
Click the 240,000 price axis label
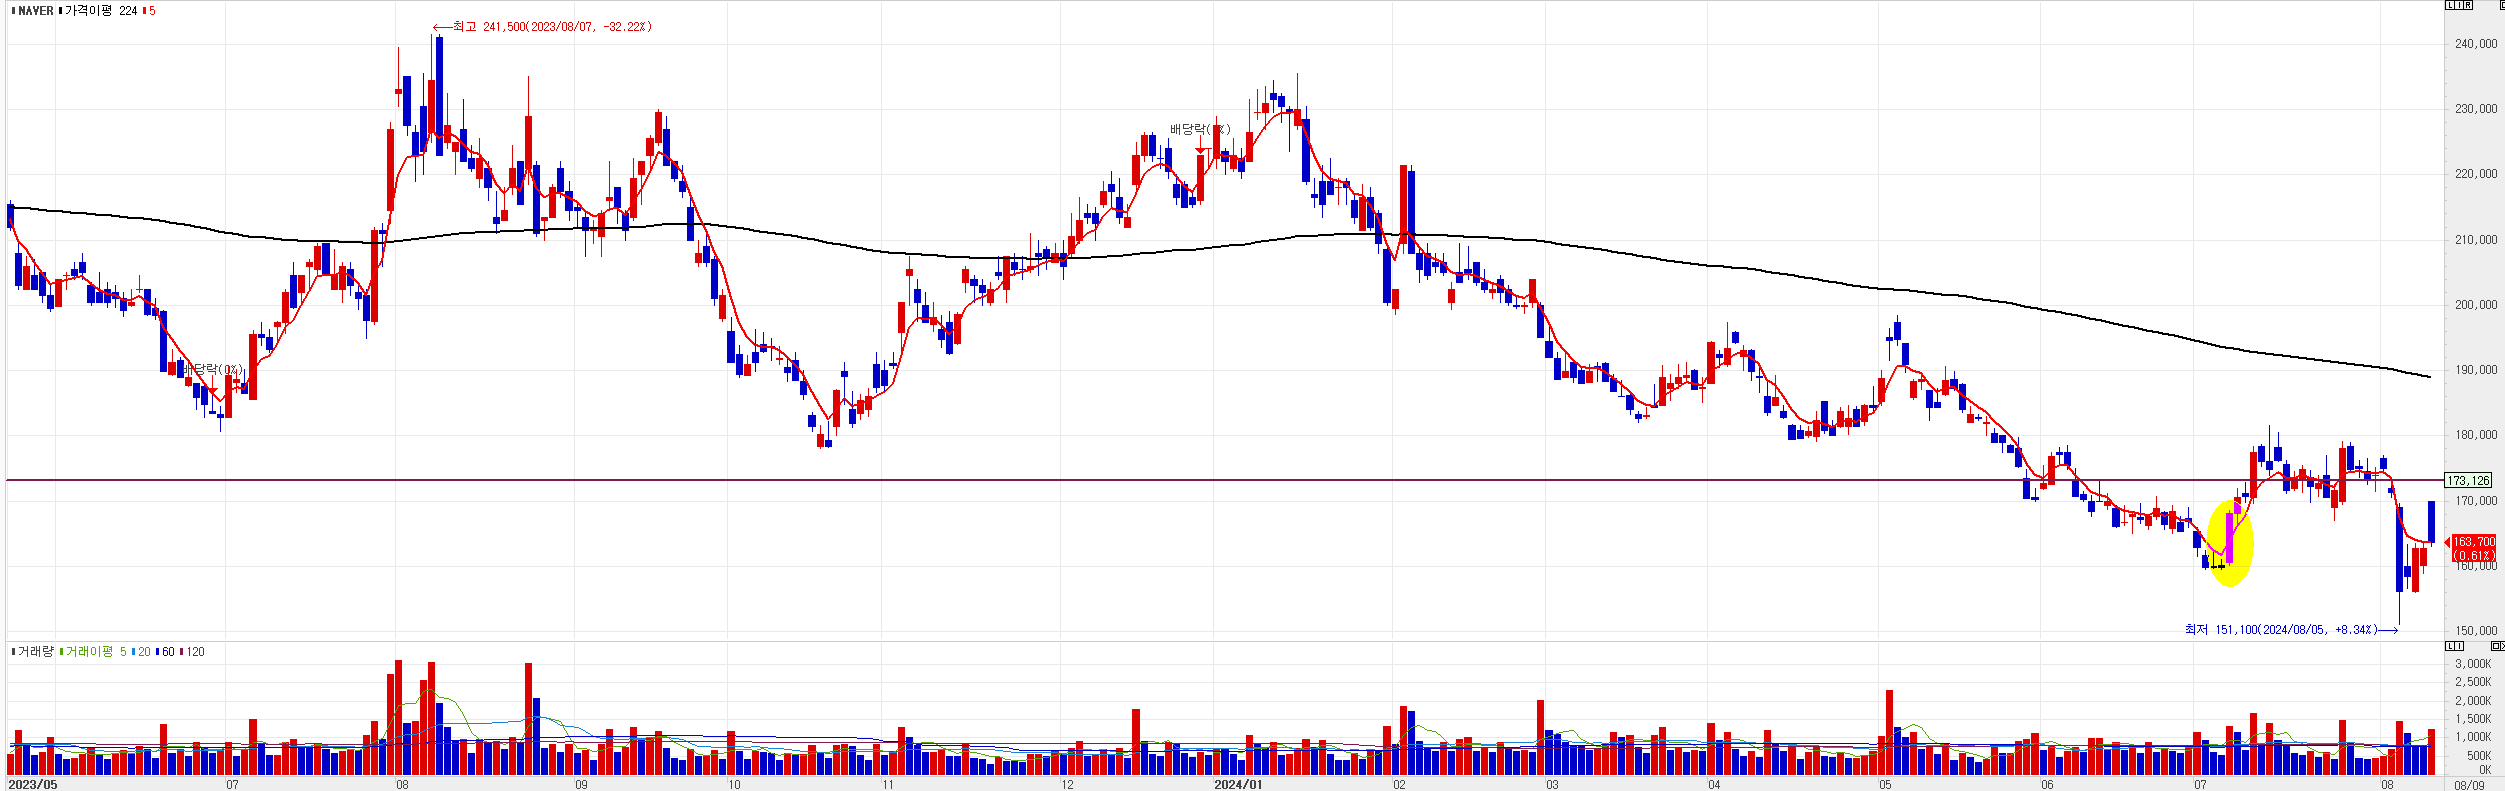click(x=2476, y=44)
